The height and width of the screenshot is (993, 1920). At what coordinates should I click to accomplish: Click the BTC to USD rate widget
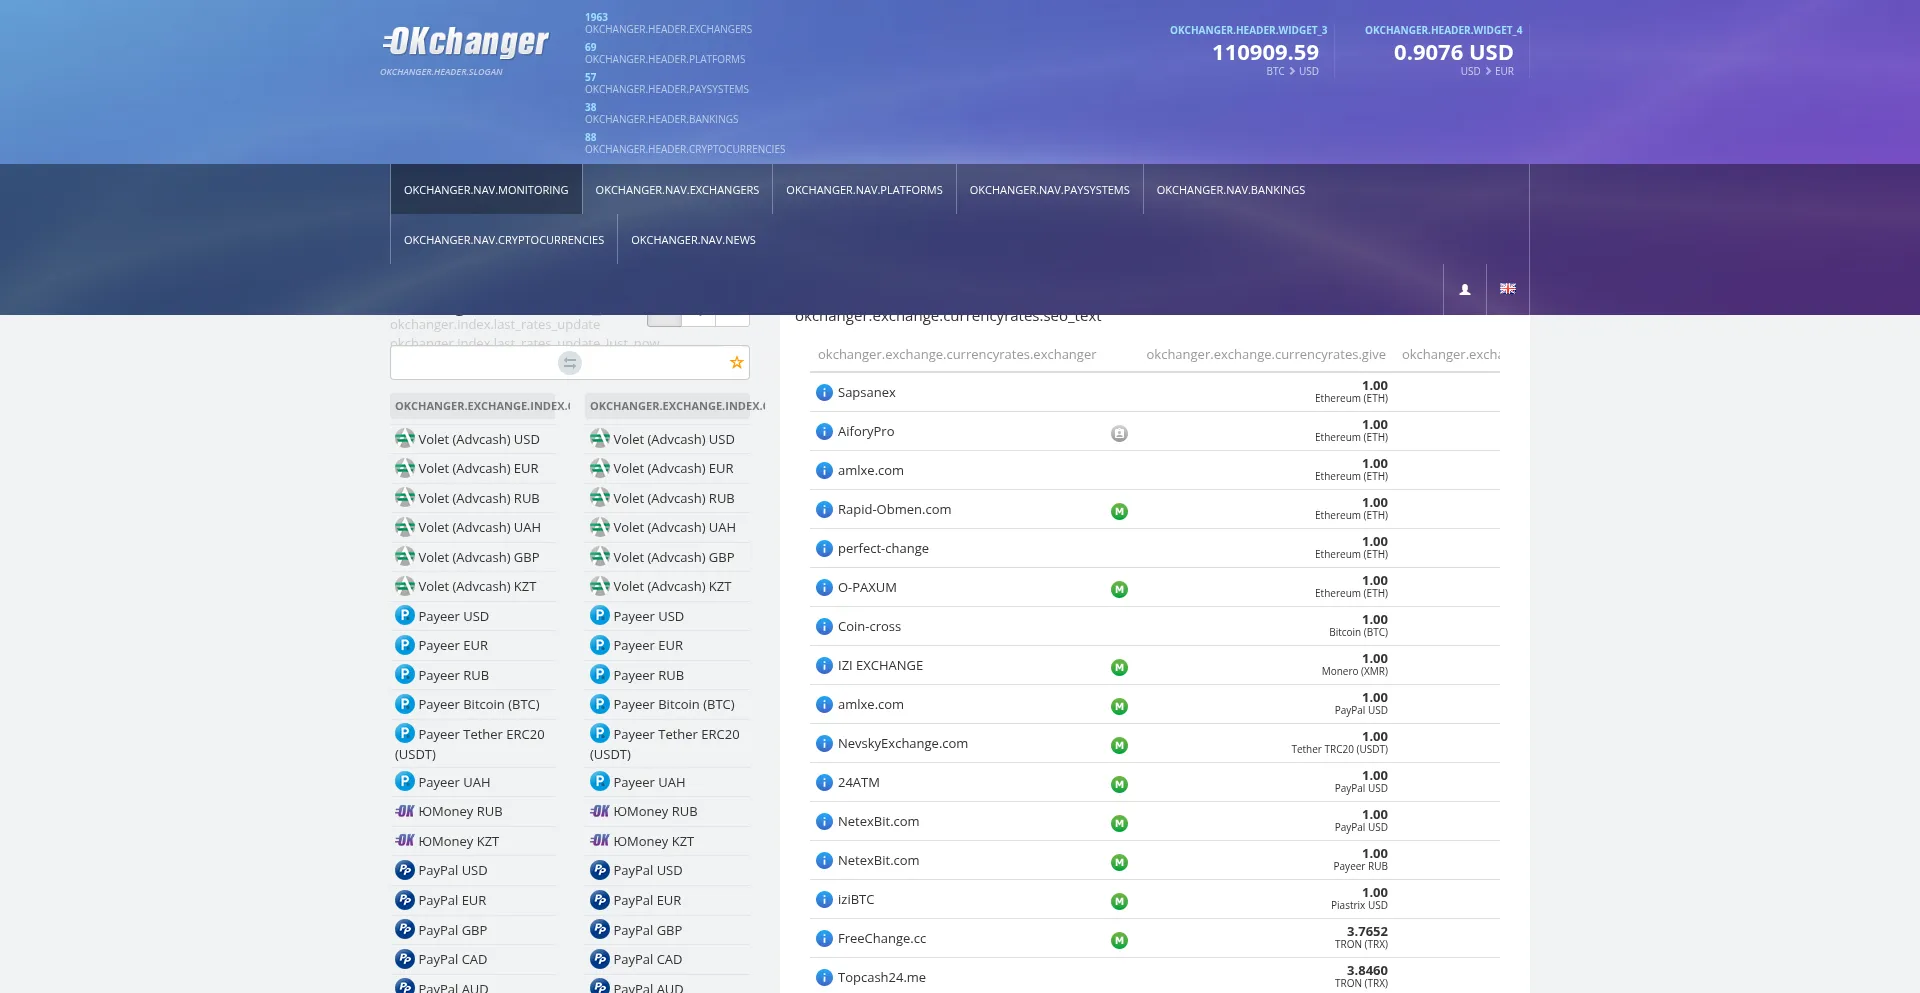[1265, 53]
